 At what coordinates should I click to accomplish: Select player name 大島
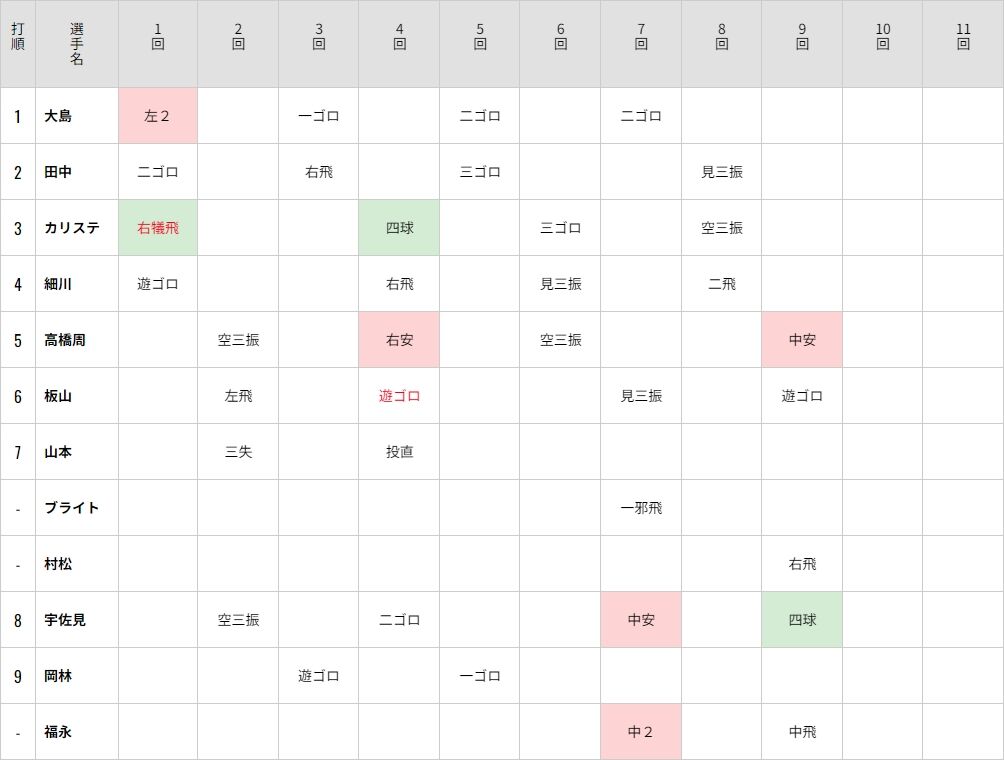[58, 116]
